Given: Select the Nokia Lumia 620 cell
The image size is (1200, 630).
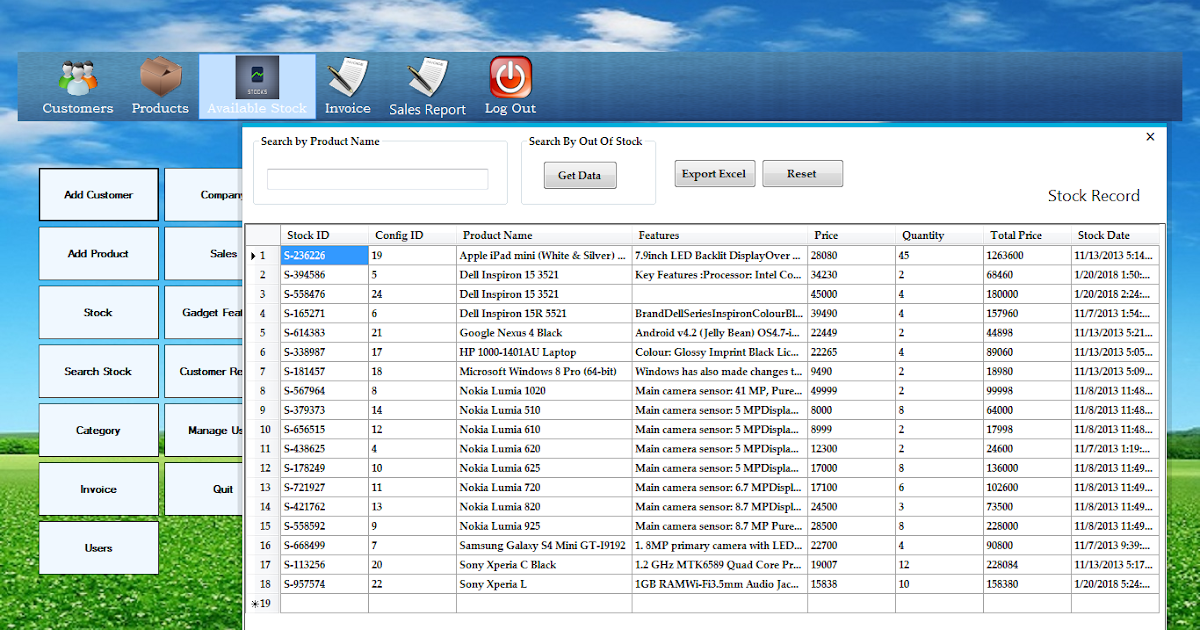Looking at the screenshot, I should click(544, 449).
